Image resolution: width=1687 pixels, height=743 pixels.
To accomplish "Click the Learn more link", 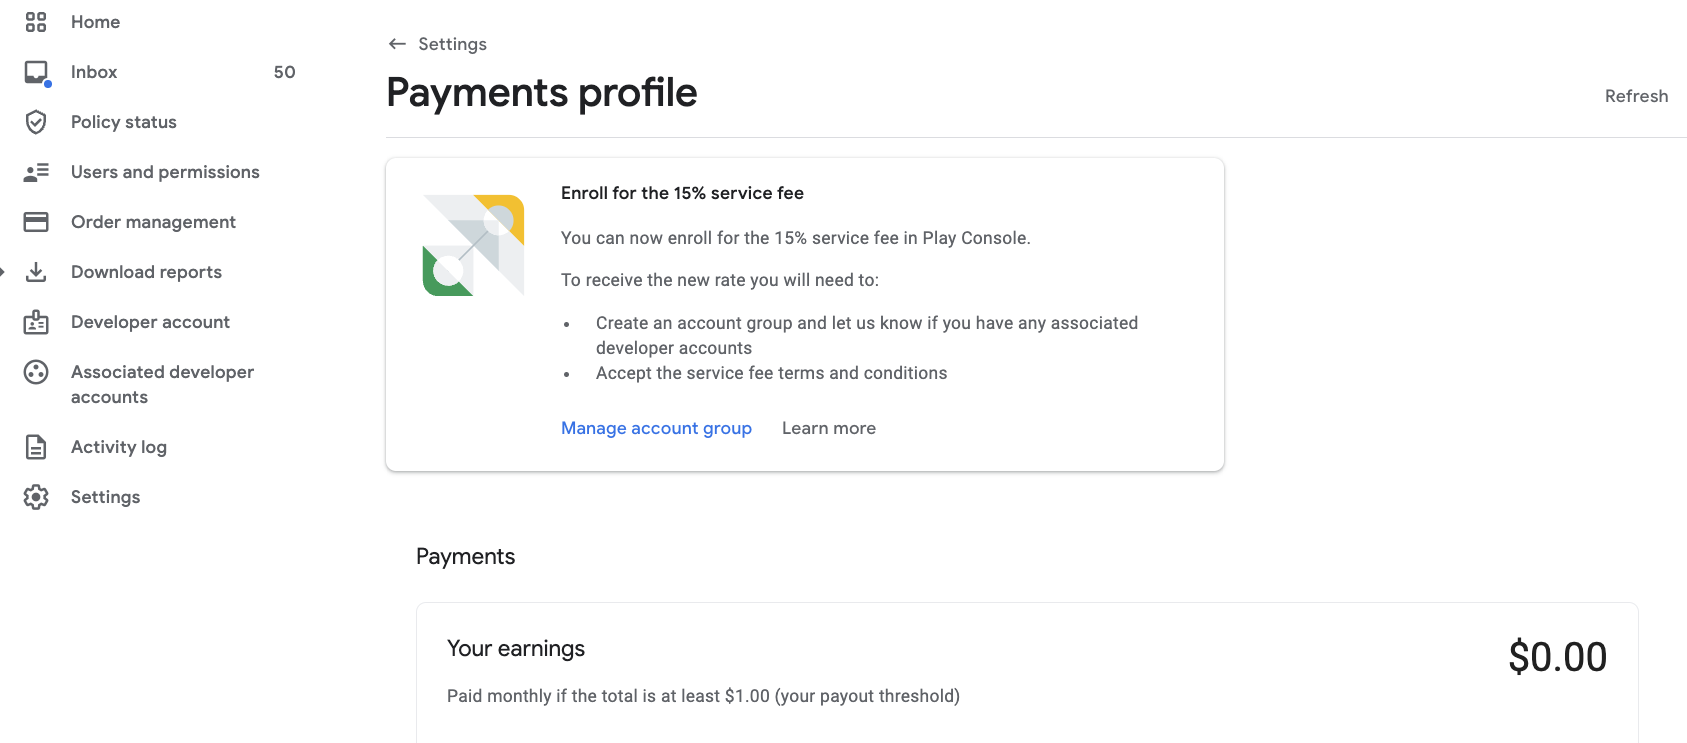I will coord(829,428).
